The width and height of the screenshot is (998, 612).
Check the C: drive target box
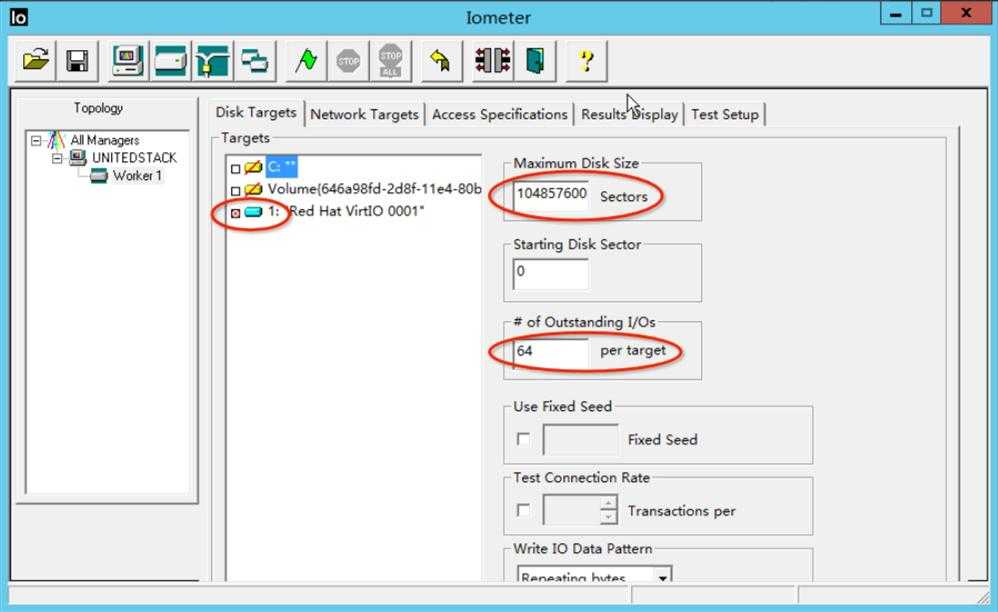(x=235, y=169)
